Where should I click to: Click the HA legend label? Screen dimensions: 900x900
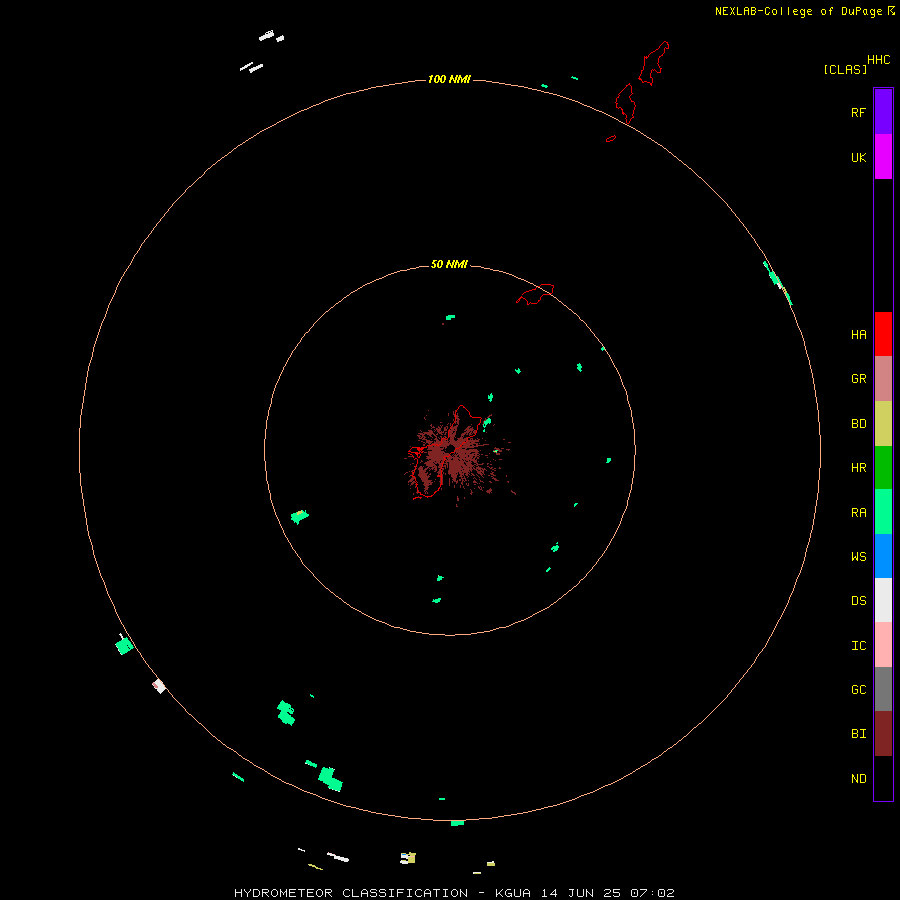point(858,334)
